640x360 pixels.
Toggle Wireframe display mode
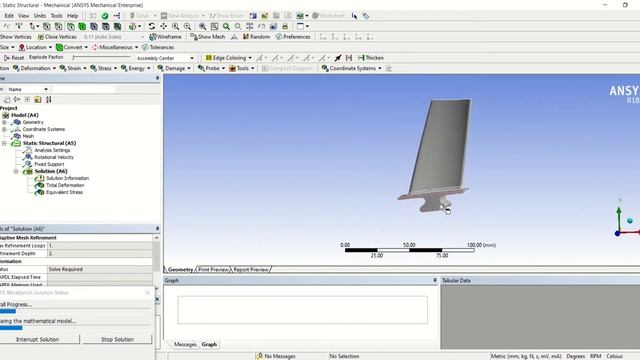pyautogui.click(x=165, y=37)
